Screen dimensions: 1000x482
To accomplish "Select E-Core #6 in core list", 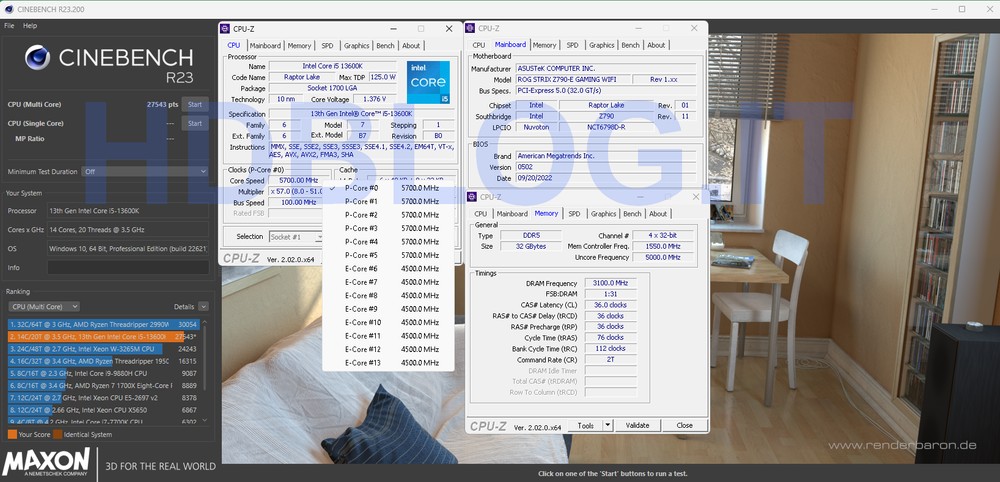I will click(x=360, y=268).
